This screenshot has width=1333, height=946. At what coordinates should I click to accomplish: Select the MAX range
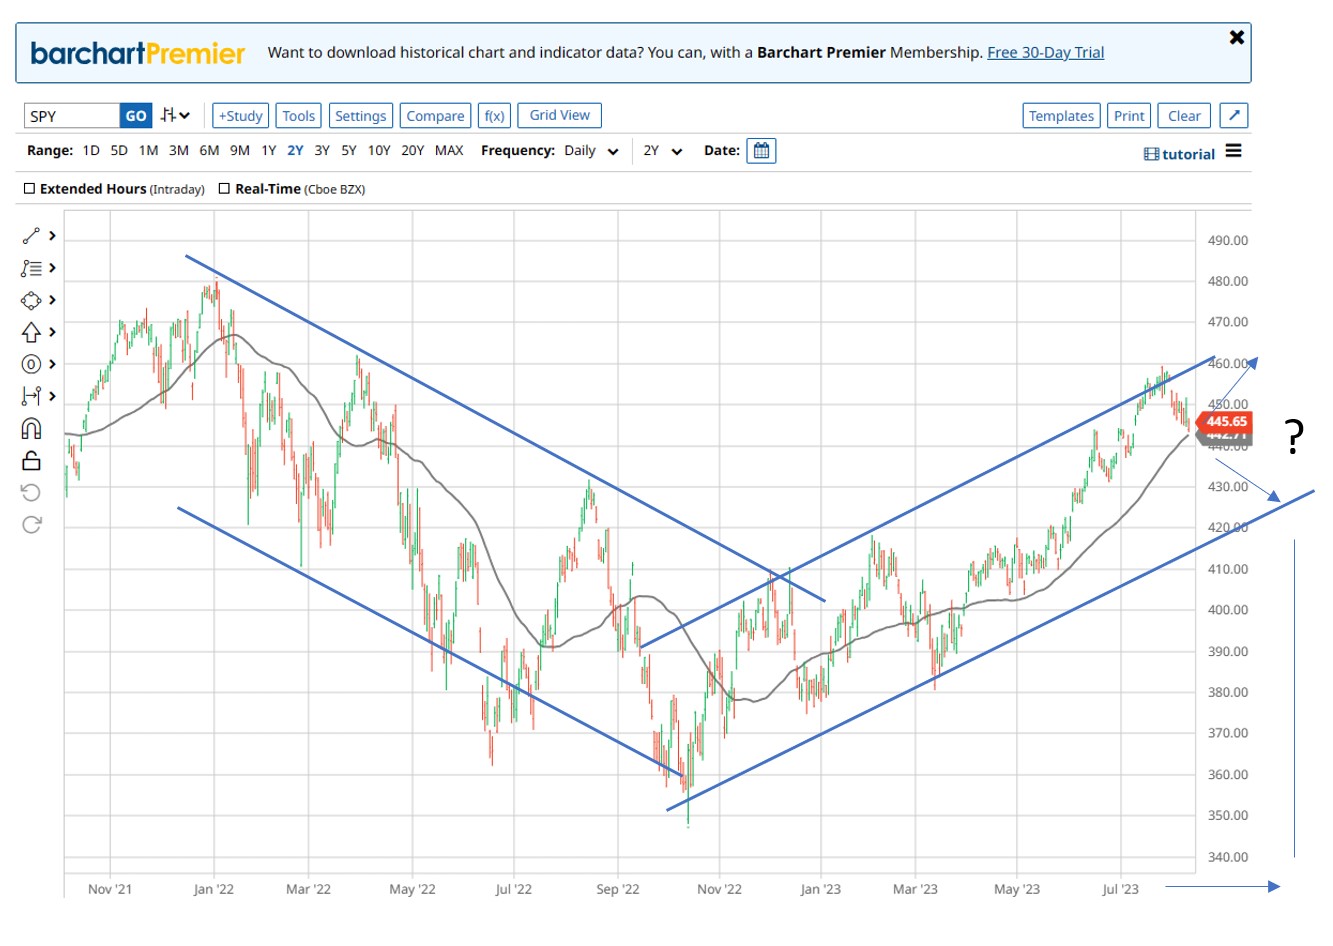[x=449, y=151]
